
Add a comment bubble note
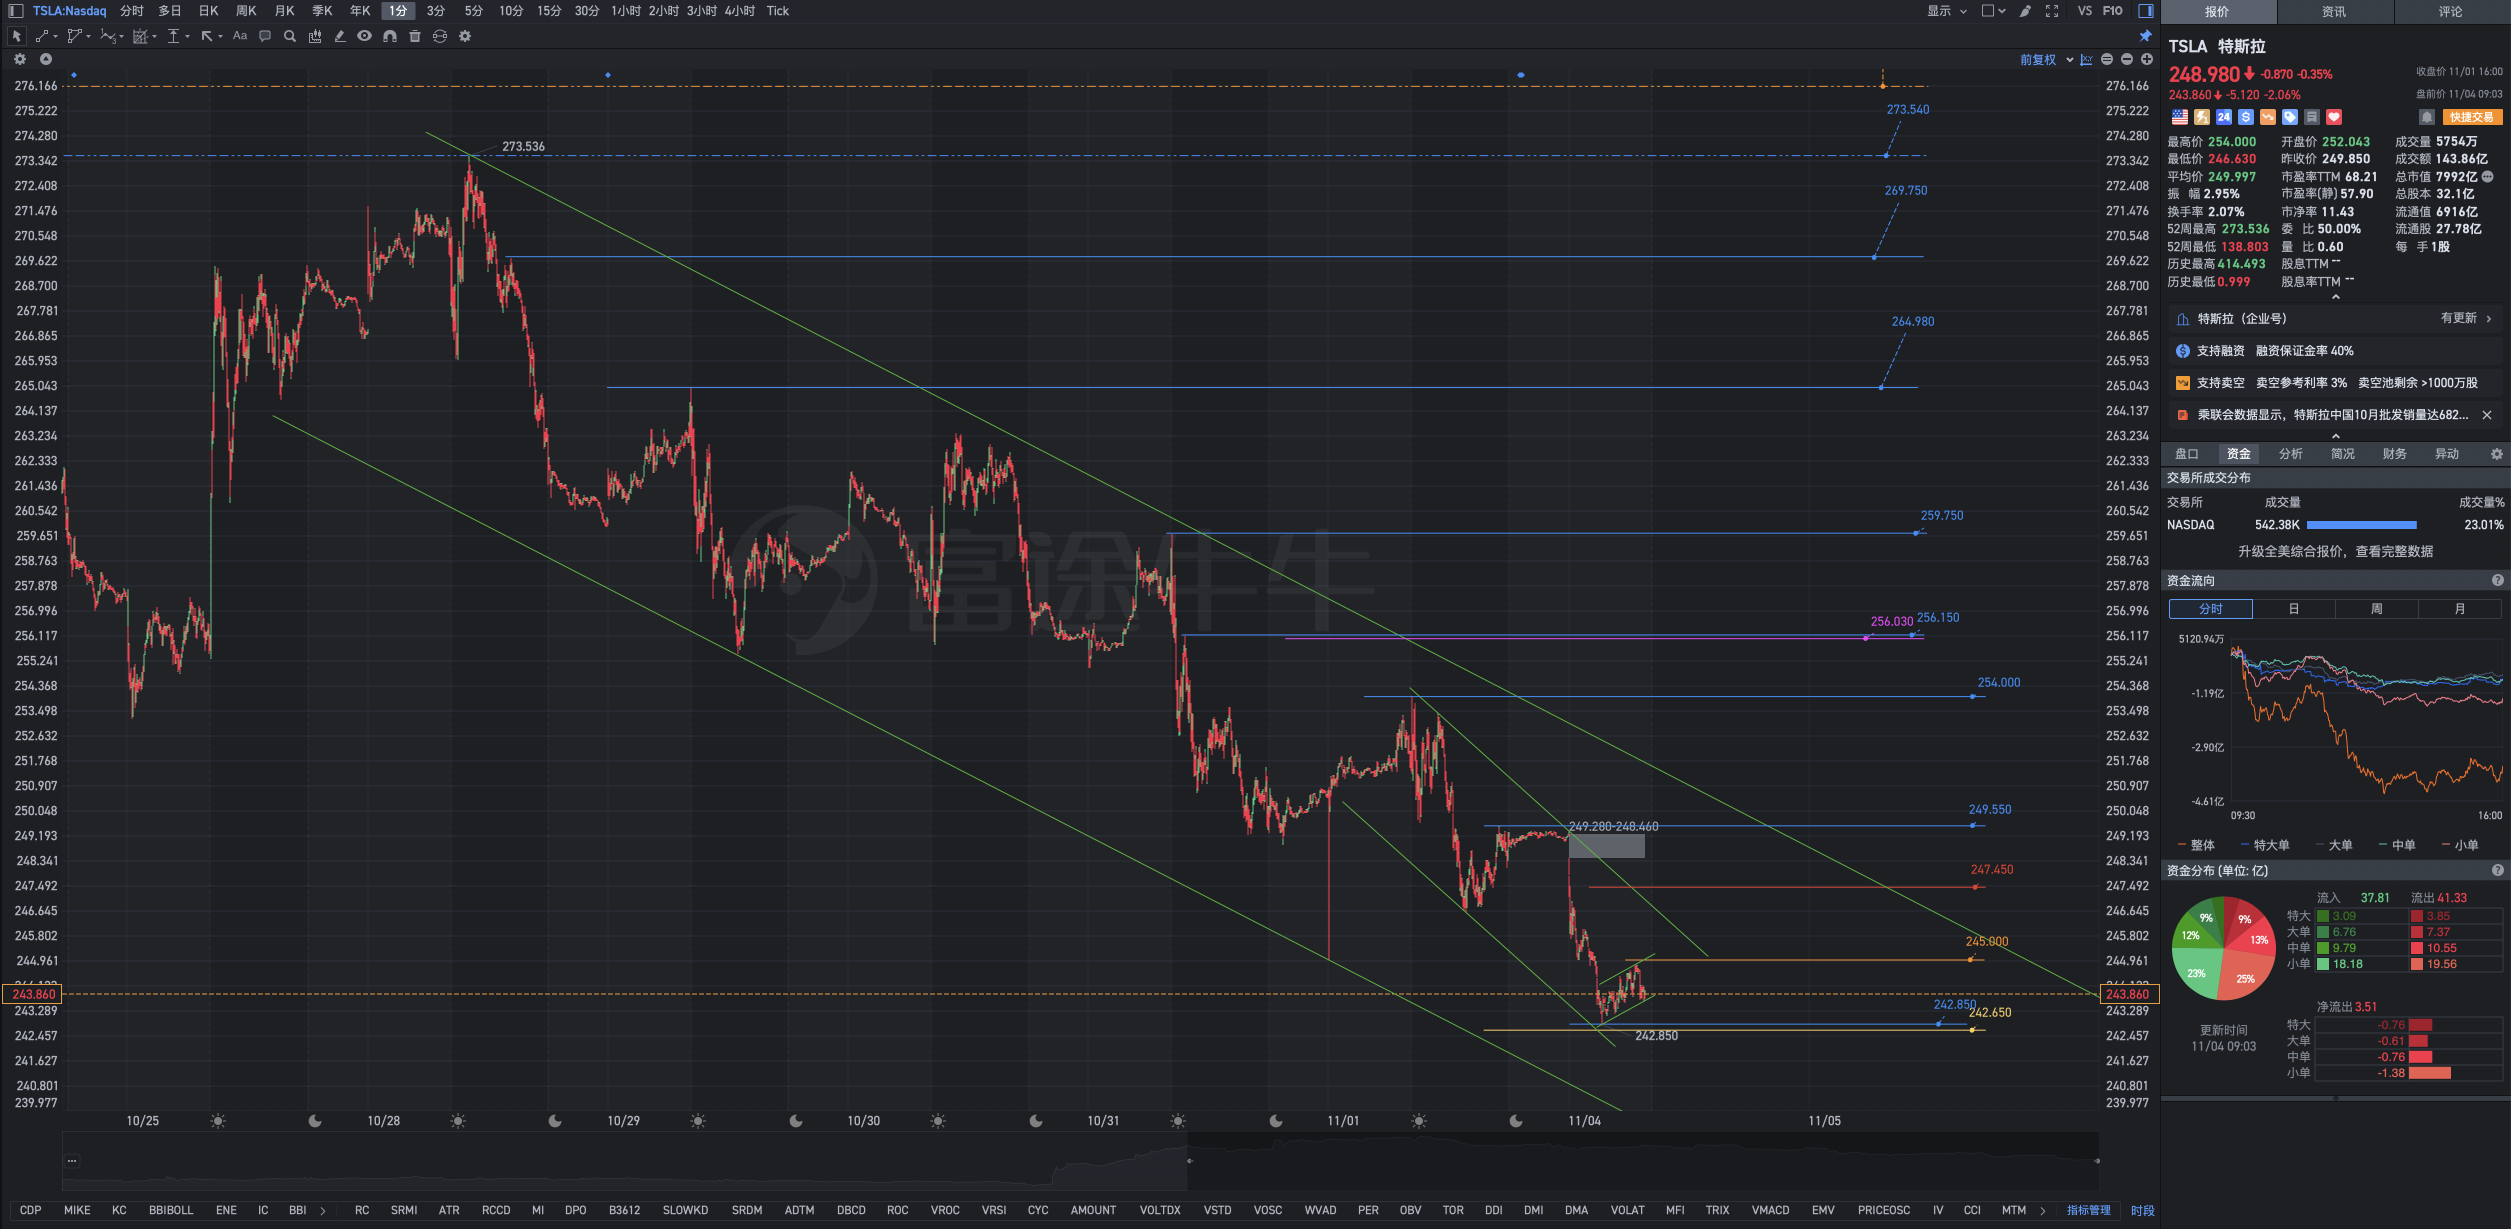pos(265,36)
